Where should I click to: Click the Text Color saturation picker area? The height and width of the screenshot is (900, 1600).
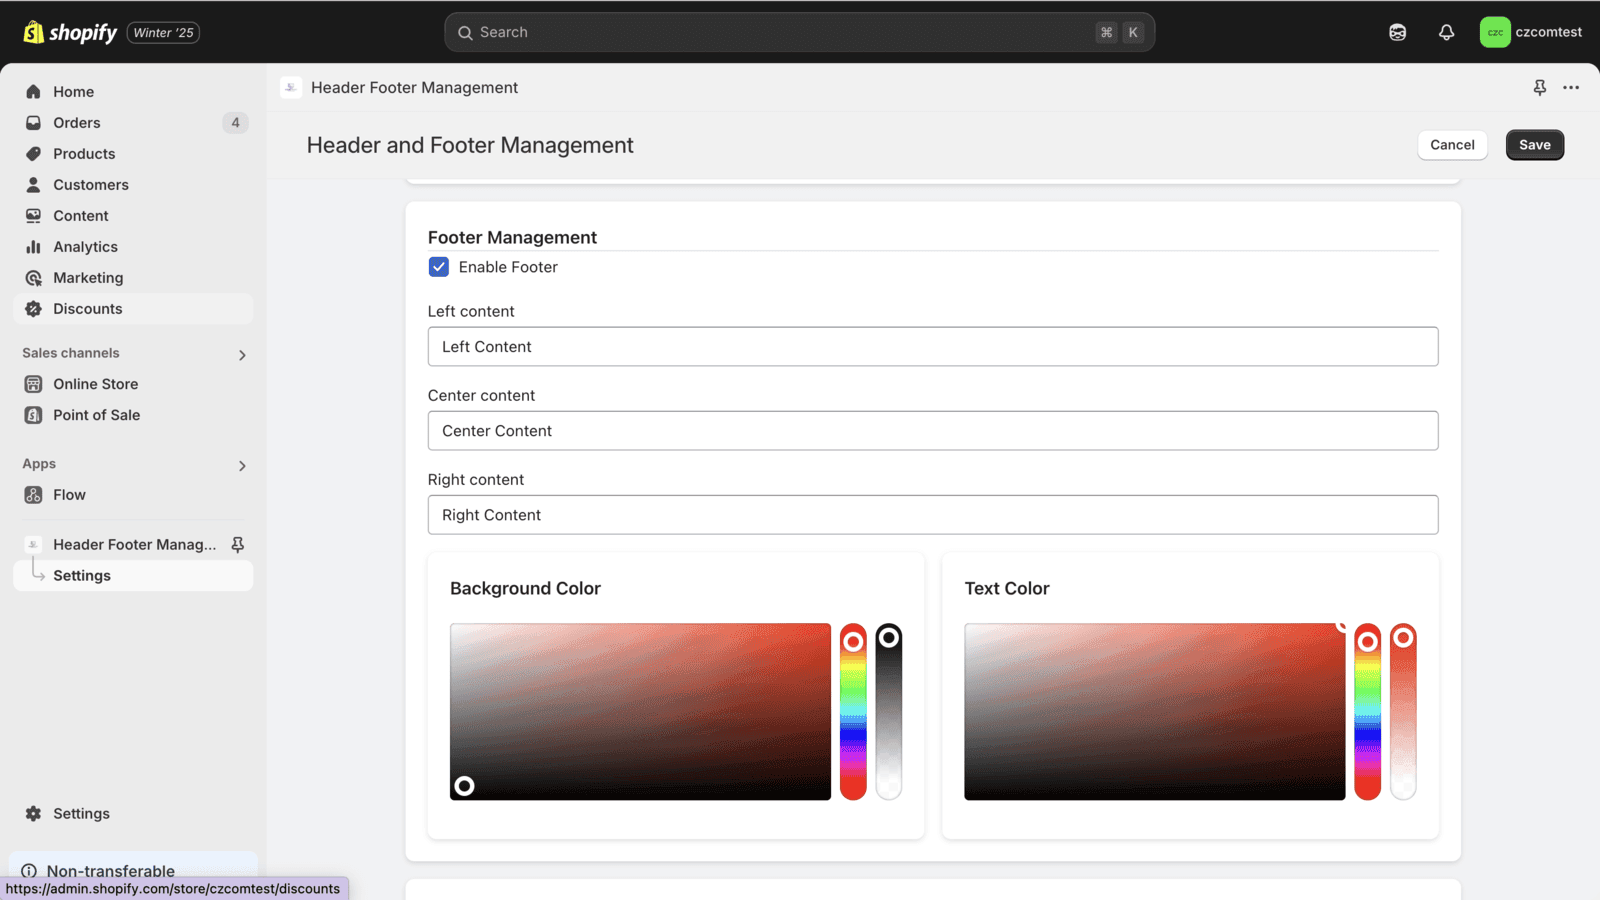[x=1154, y=712]
